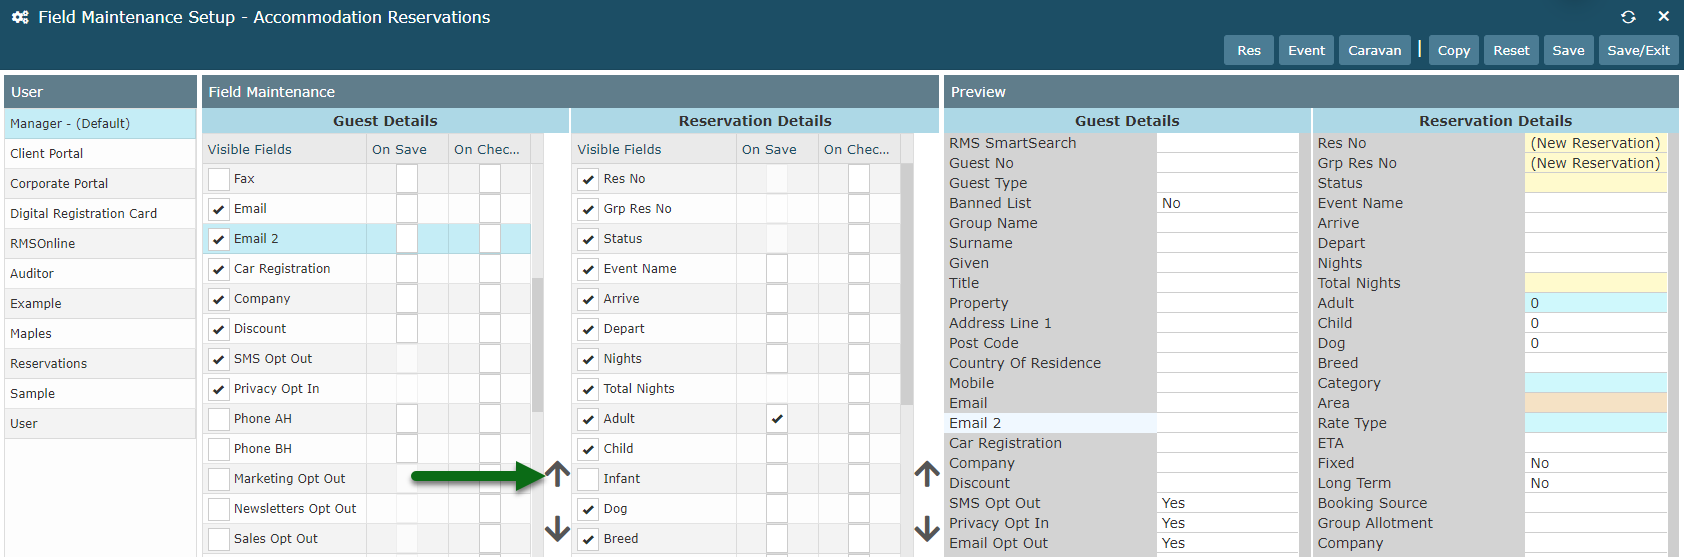
Task: Switch to the Event reservation type
Action: 1306,50
